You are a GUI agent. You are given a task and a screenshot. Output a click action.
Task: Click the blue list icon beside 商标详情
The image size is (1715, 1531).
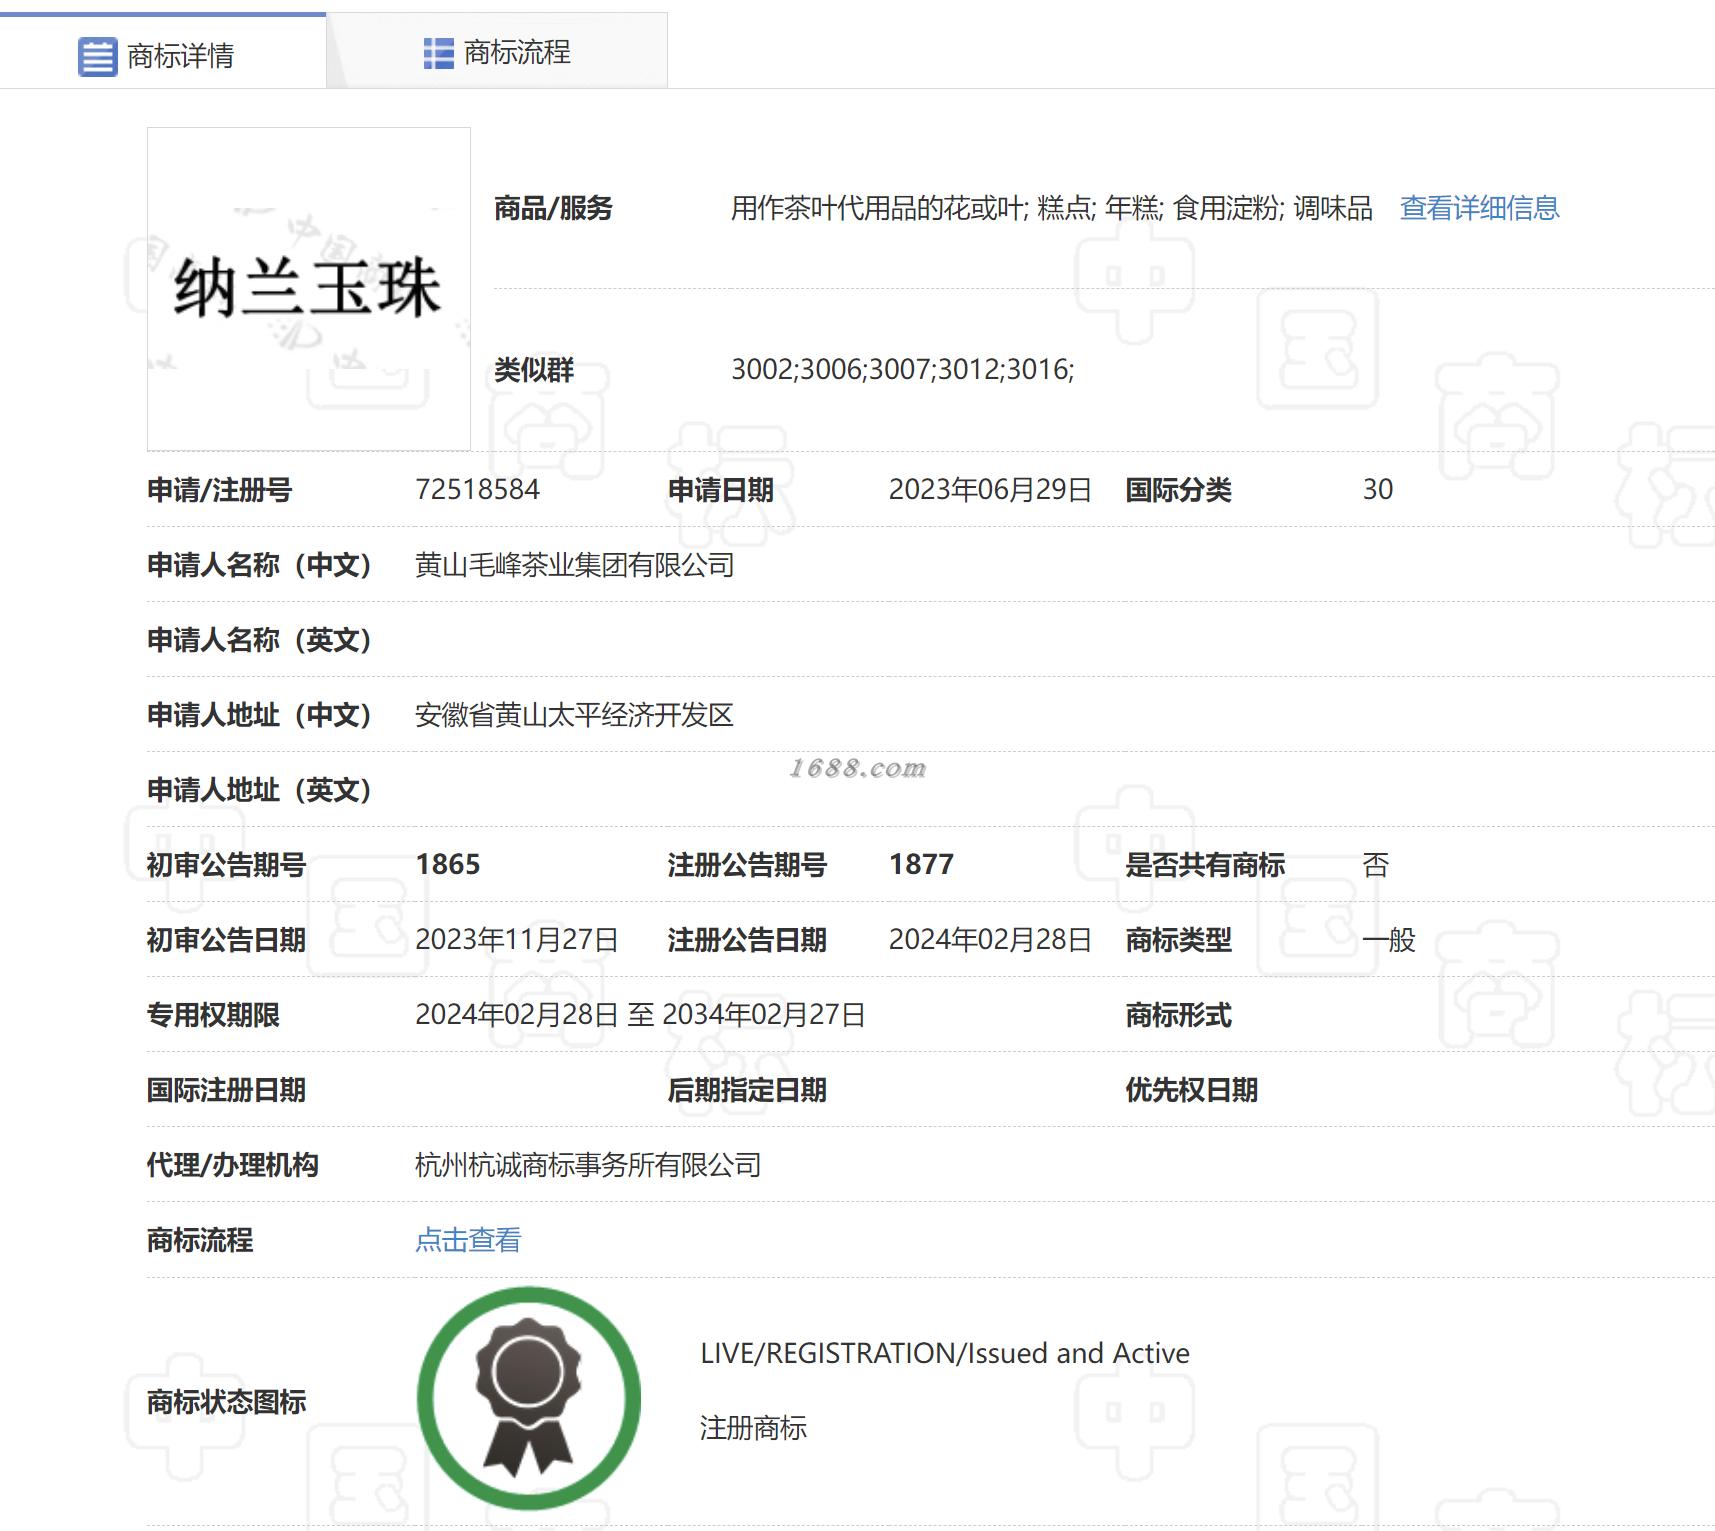point(97,56)
